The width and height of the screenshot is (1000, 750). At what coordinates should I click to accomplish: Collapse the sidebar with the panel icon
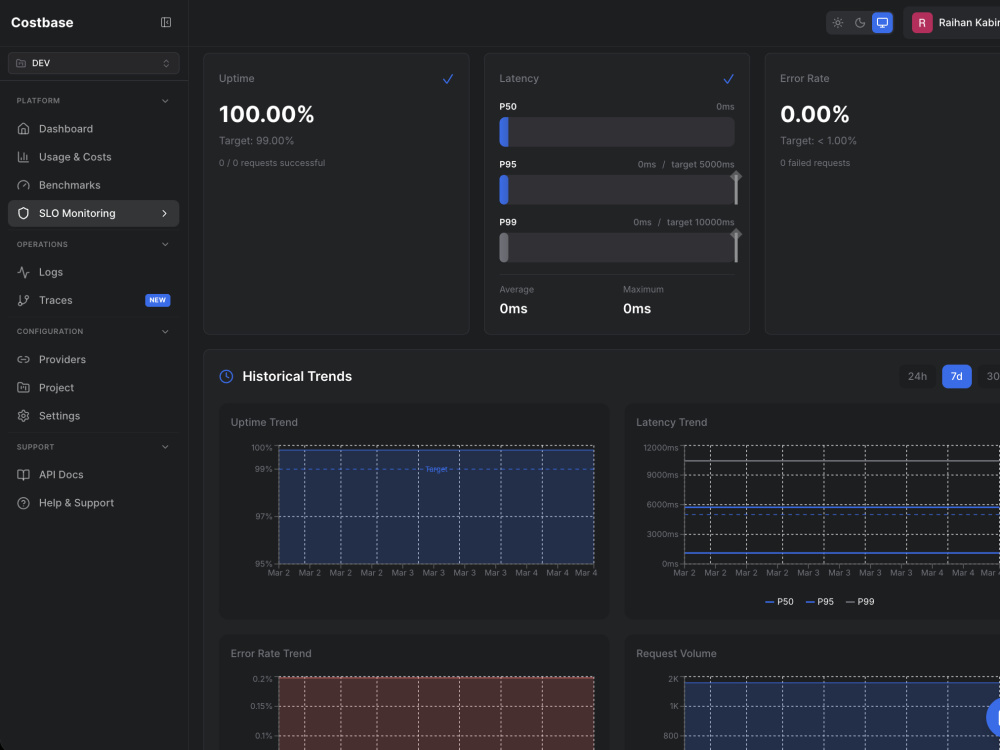pyautogui.click(x=166, y=22)
